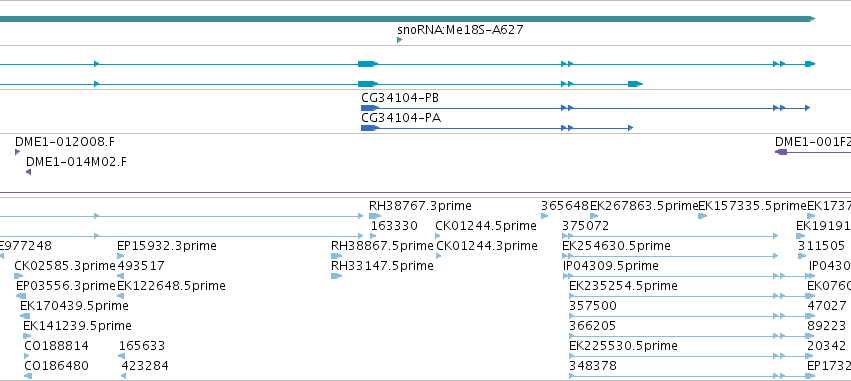Screen dimensions: 851x381
Task: Select the CK01244.3prime label
Action: coord(487,246)
